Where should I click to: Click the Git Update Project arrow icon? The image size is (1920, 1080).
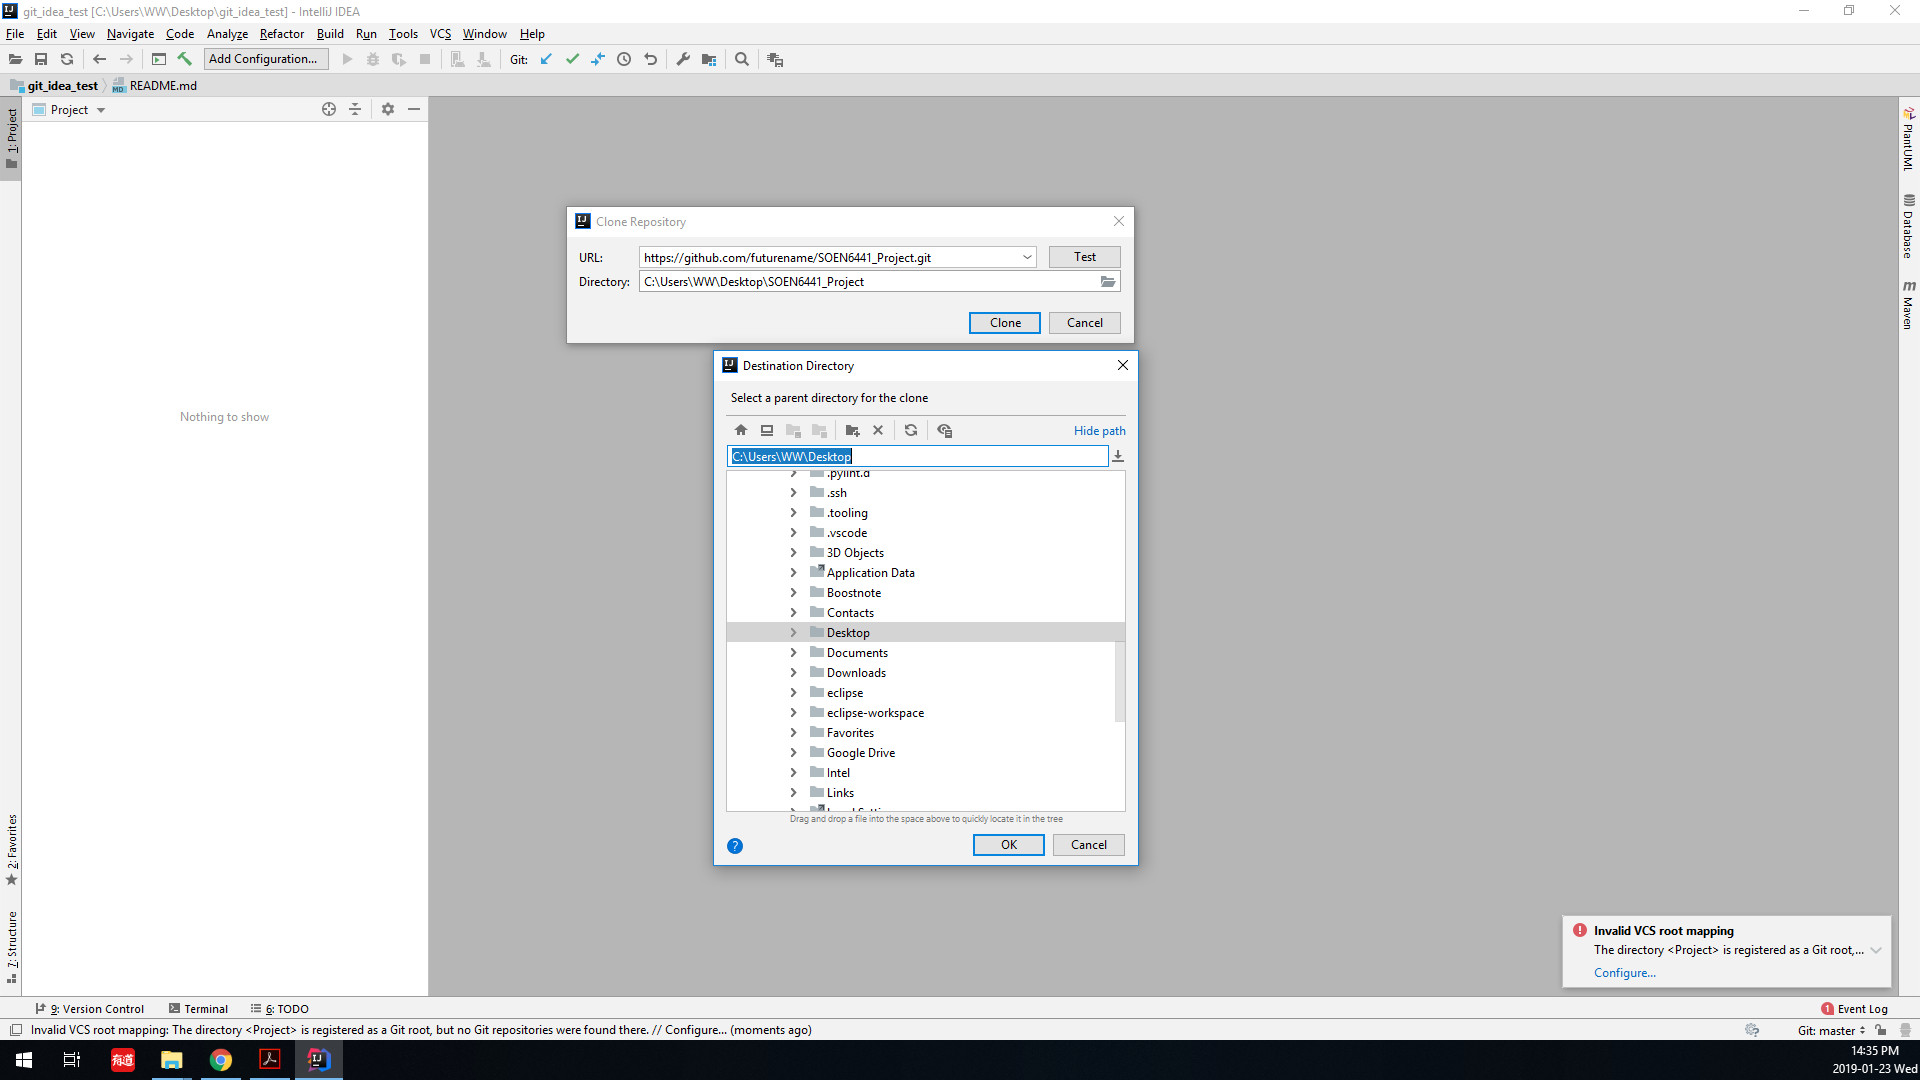546,60
